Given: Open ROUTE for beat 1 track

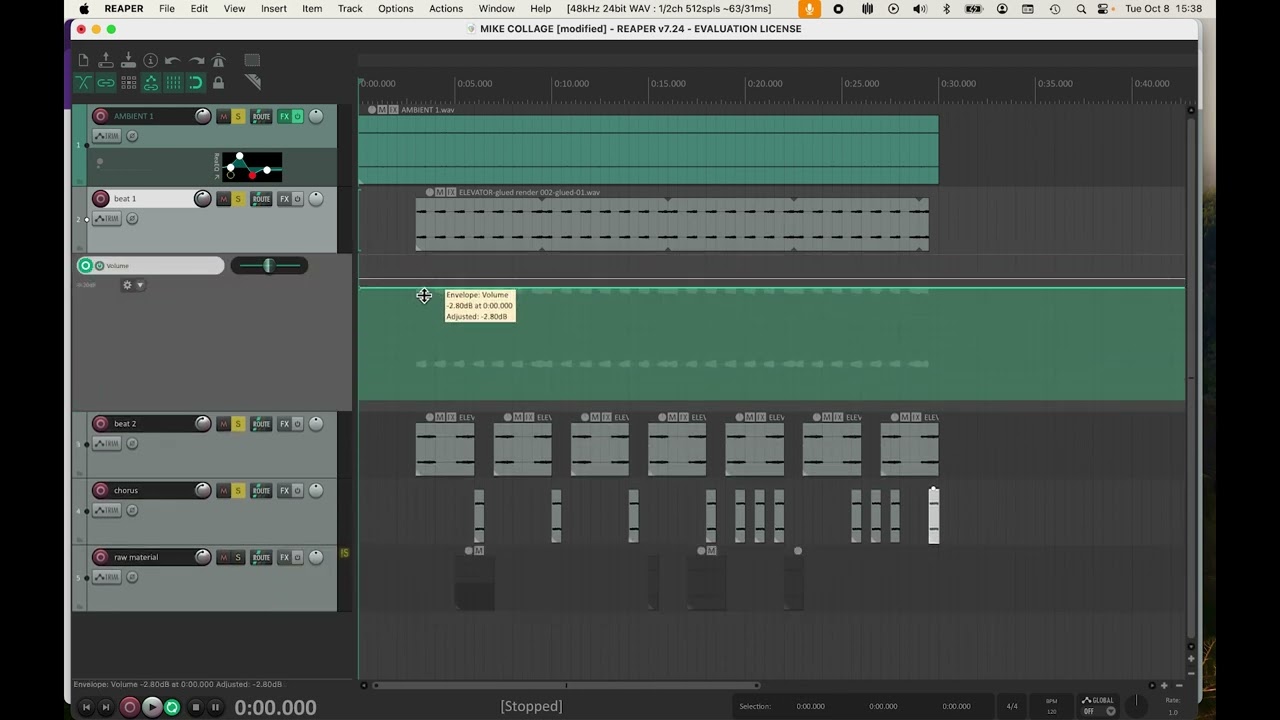Looking at the screenshot, I should click(261, 199).
